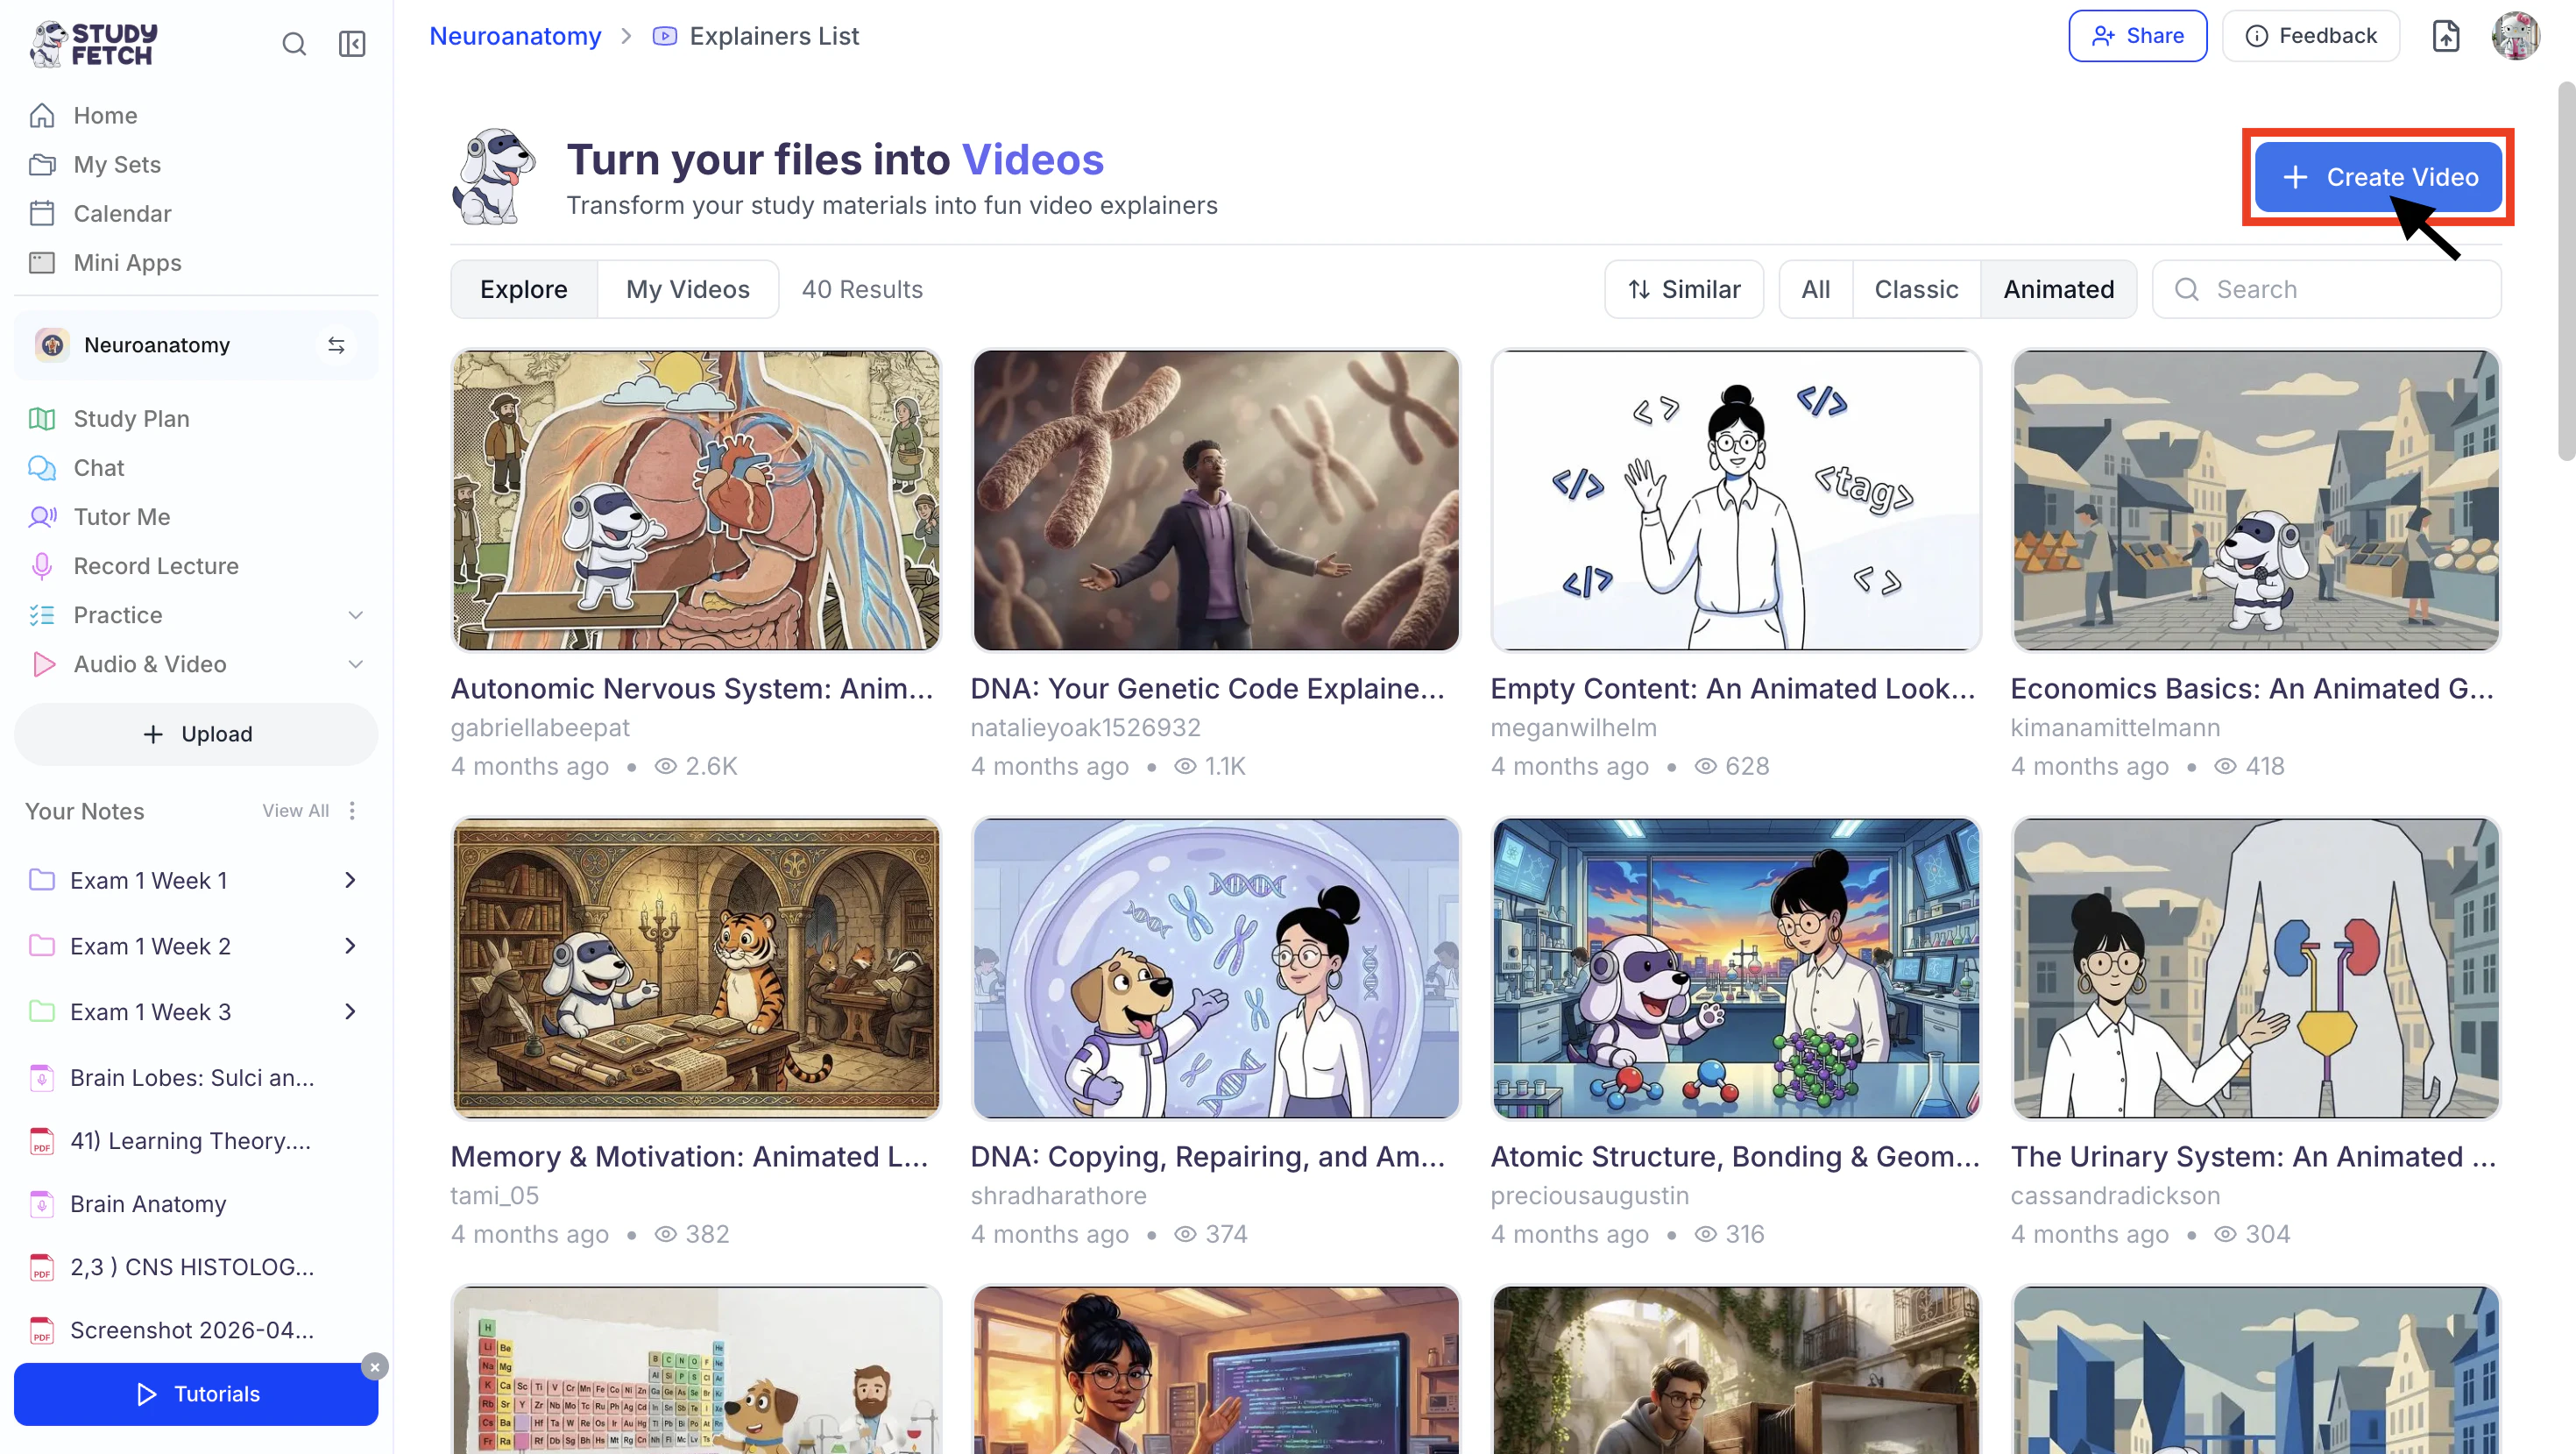Viewport: 2576px width, 1454px height.
Task: Open My Sets folder
Action: pyautogui.click(x=196, y=164)
